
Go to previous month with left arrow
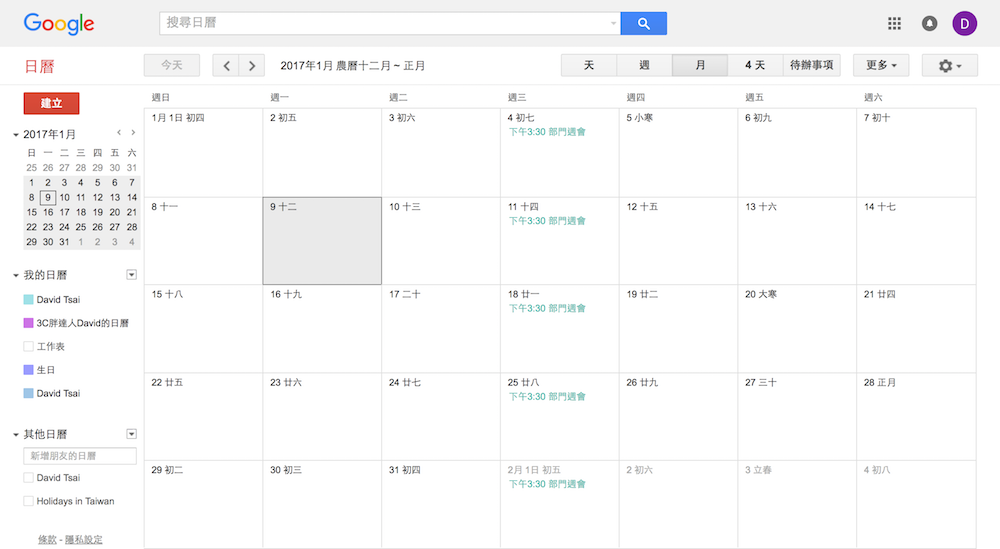pyautogui.click(x=226, y=66)
